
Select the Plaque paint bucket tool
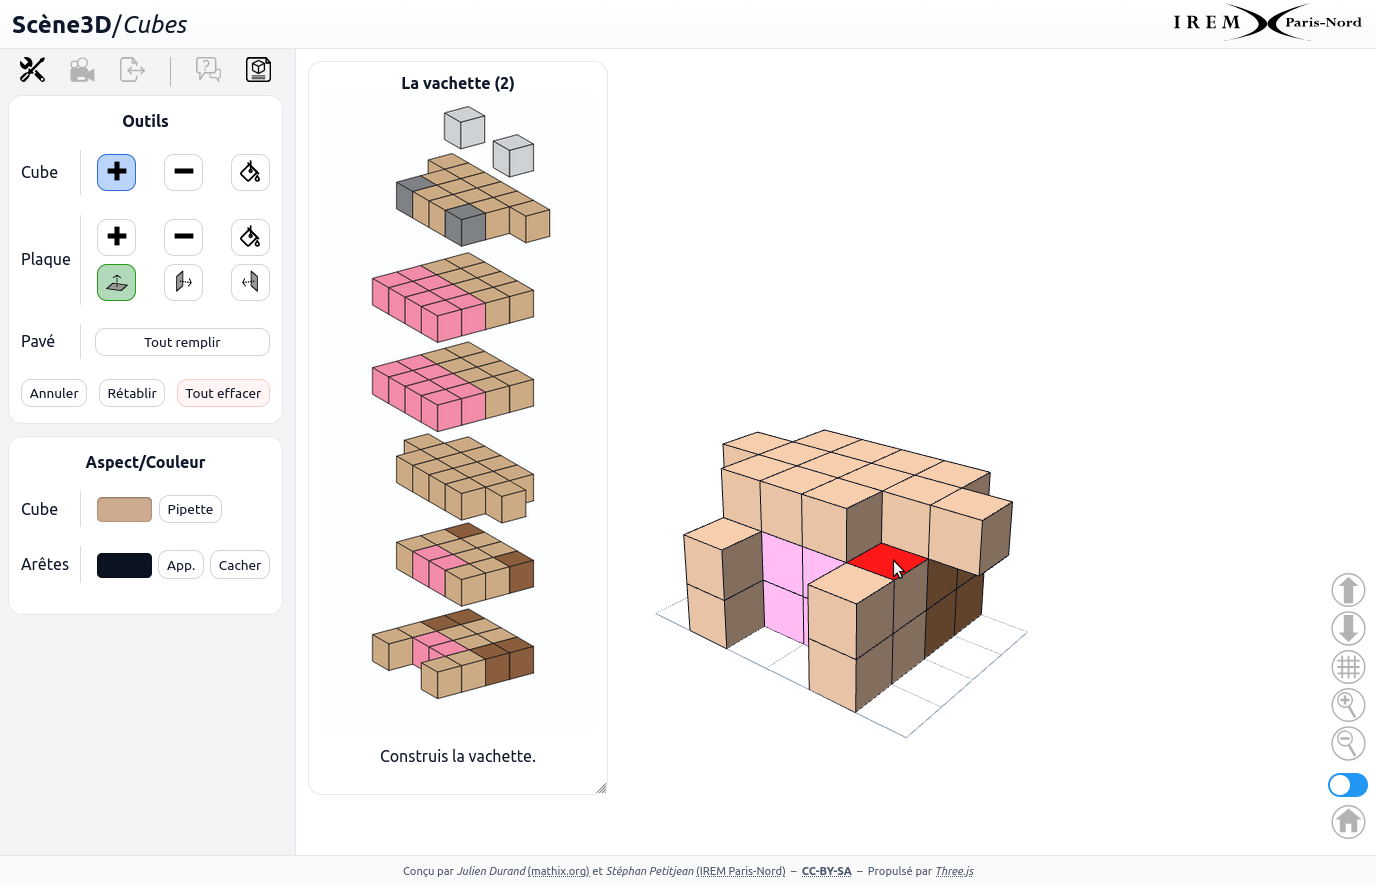250,237
